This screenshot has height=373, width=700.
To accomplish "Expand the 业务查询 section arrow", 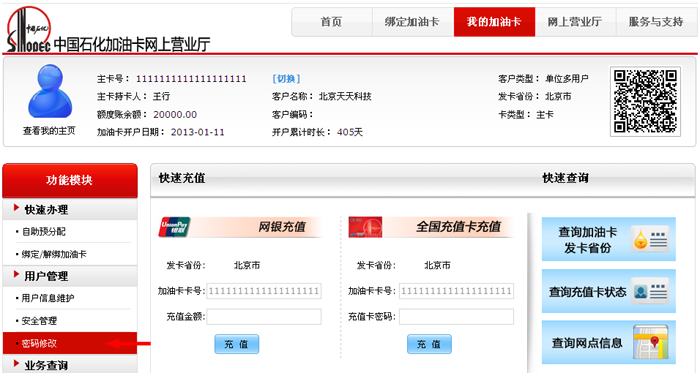I will [x=17, y=363].
